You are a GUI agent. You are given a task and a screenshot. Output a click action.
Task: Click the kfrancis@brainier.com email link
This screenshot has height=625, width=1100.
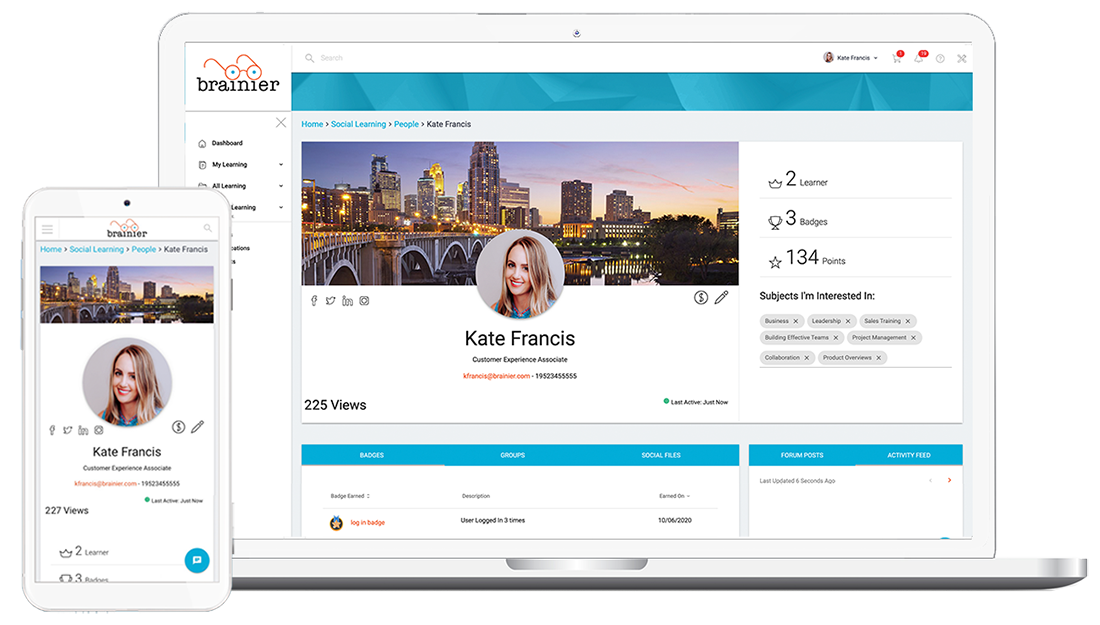click(496, 377)
